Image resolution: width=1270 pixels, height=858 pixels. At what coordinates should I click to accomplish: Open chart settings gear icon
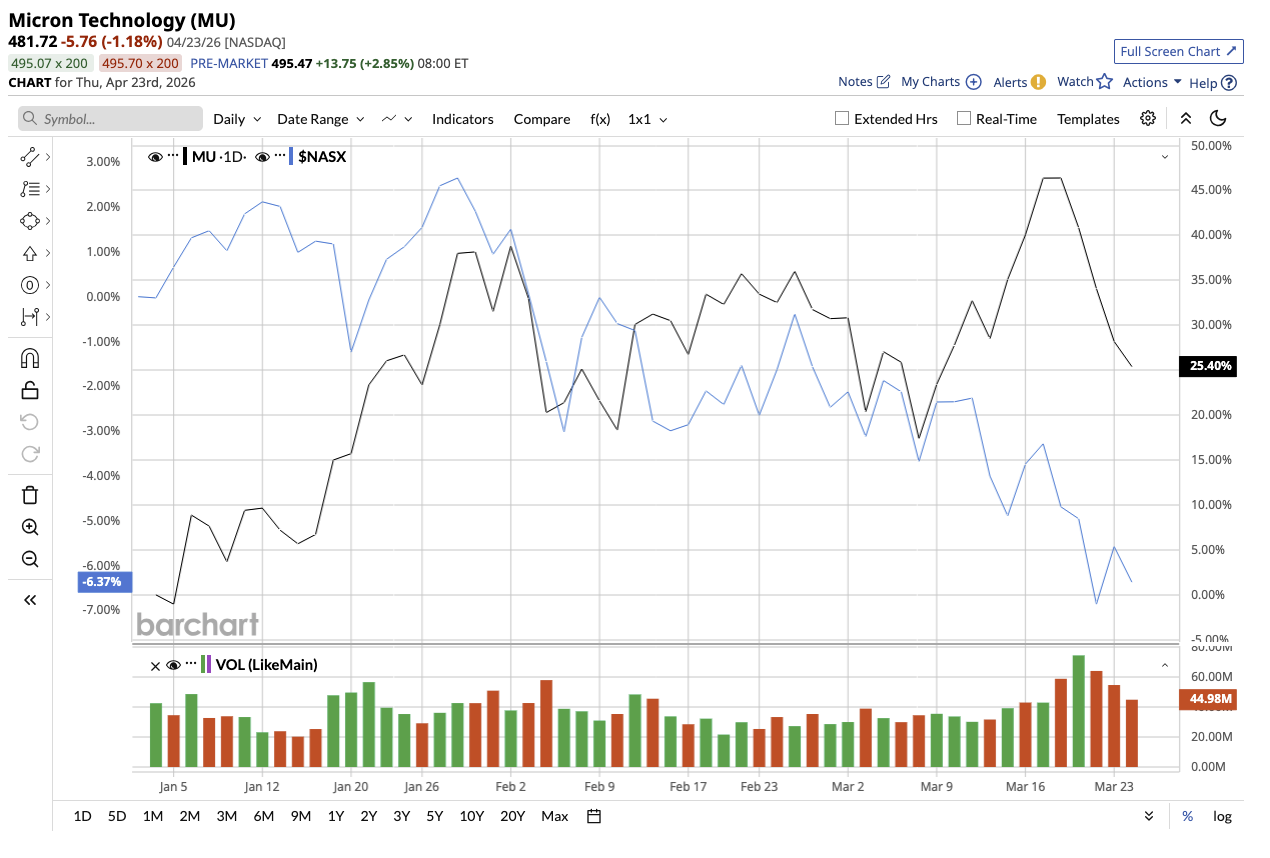click(x=1148, y=118)
